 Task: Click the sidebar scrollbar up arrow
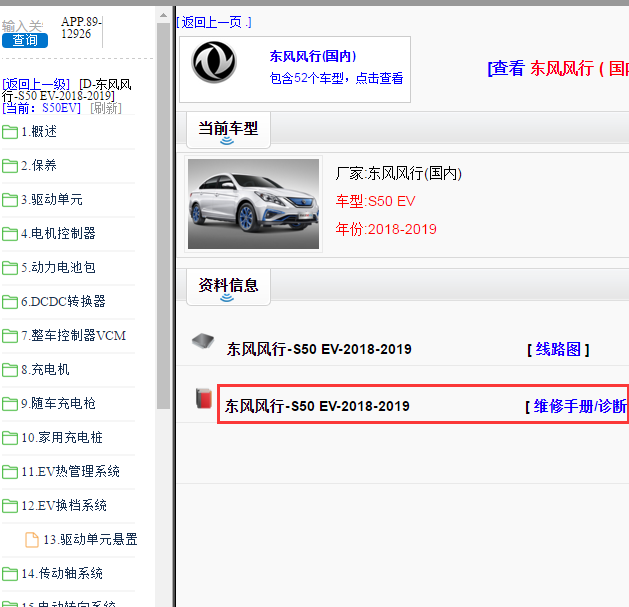163,16
